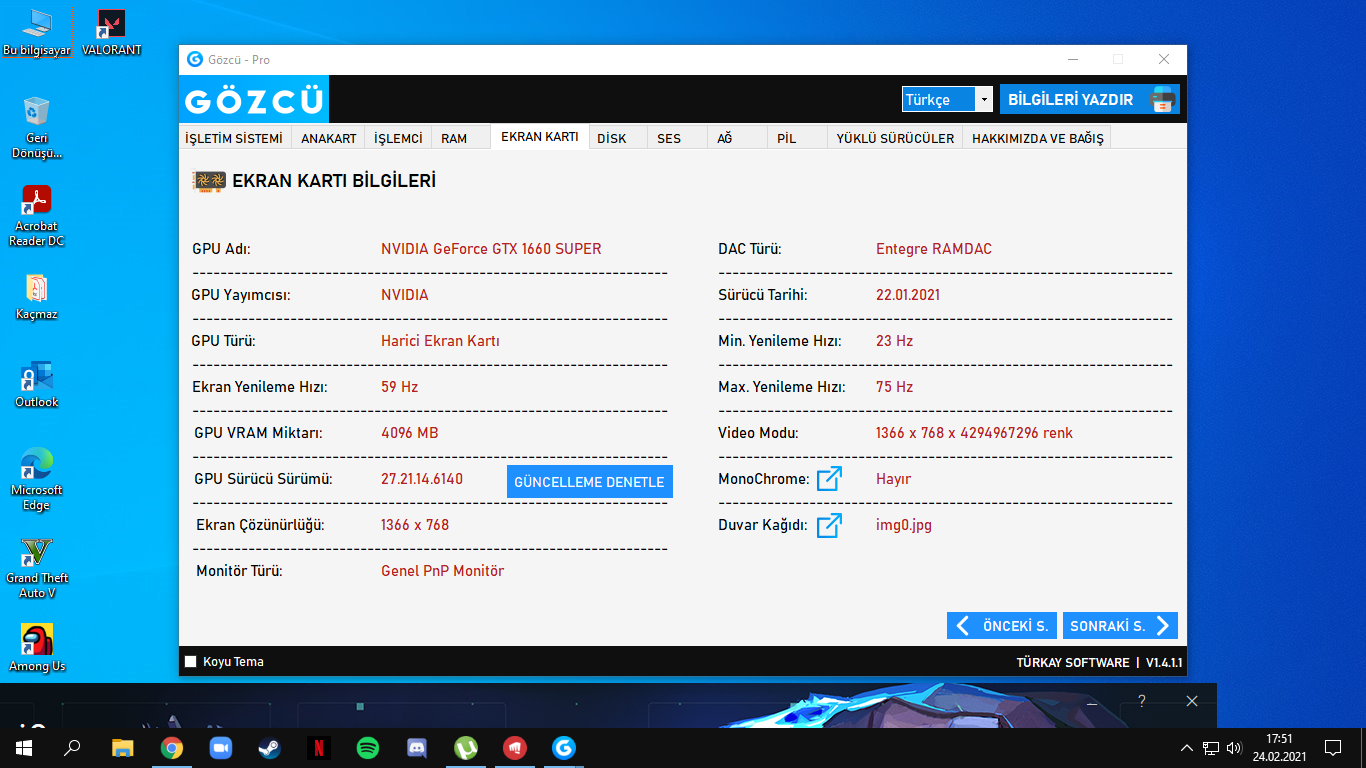Select the Microsoft Edge desktop shortcut
This screenshot has width=1366, height=768.
(x=37, y=480)
